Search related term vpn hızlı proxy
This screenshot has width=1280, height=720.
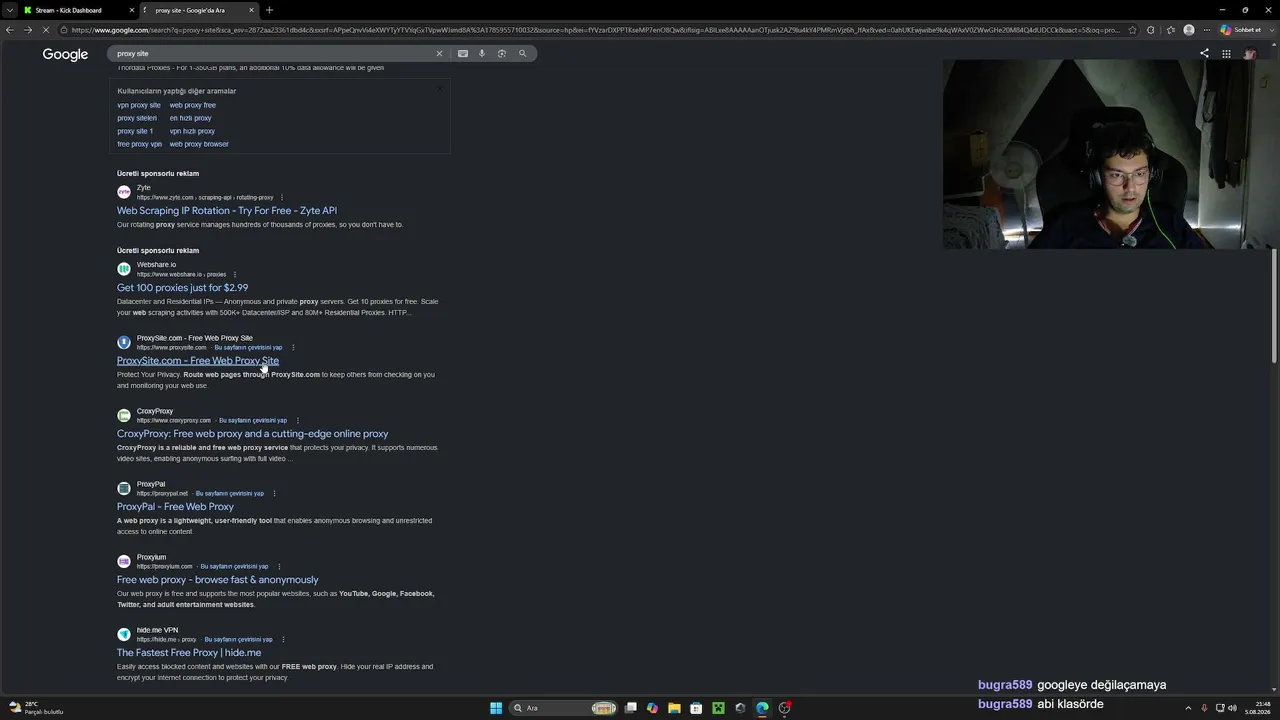click(192, 131)
